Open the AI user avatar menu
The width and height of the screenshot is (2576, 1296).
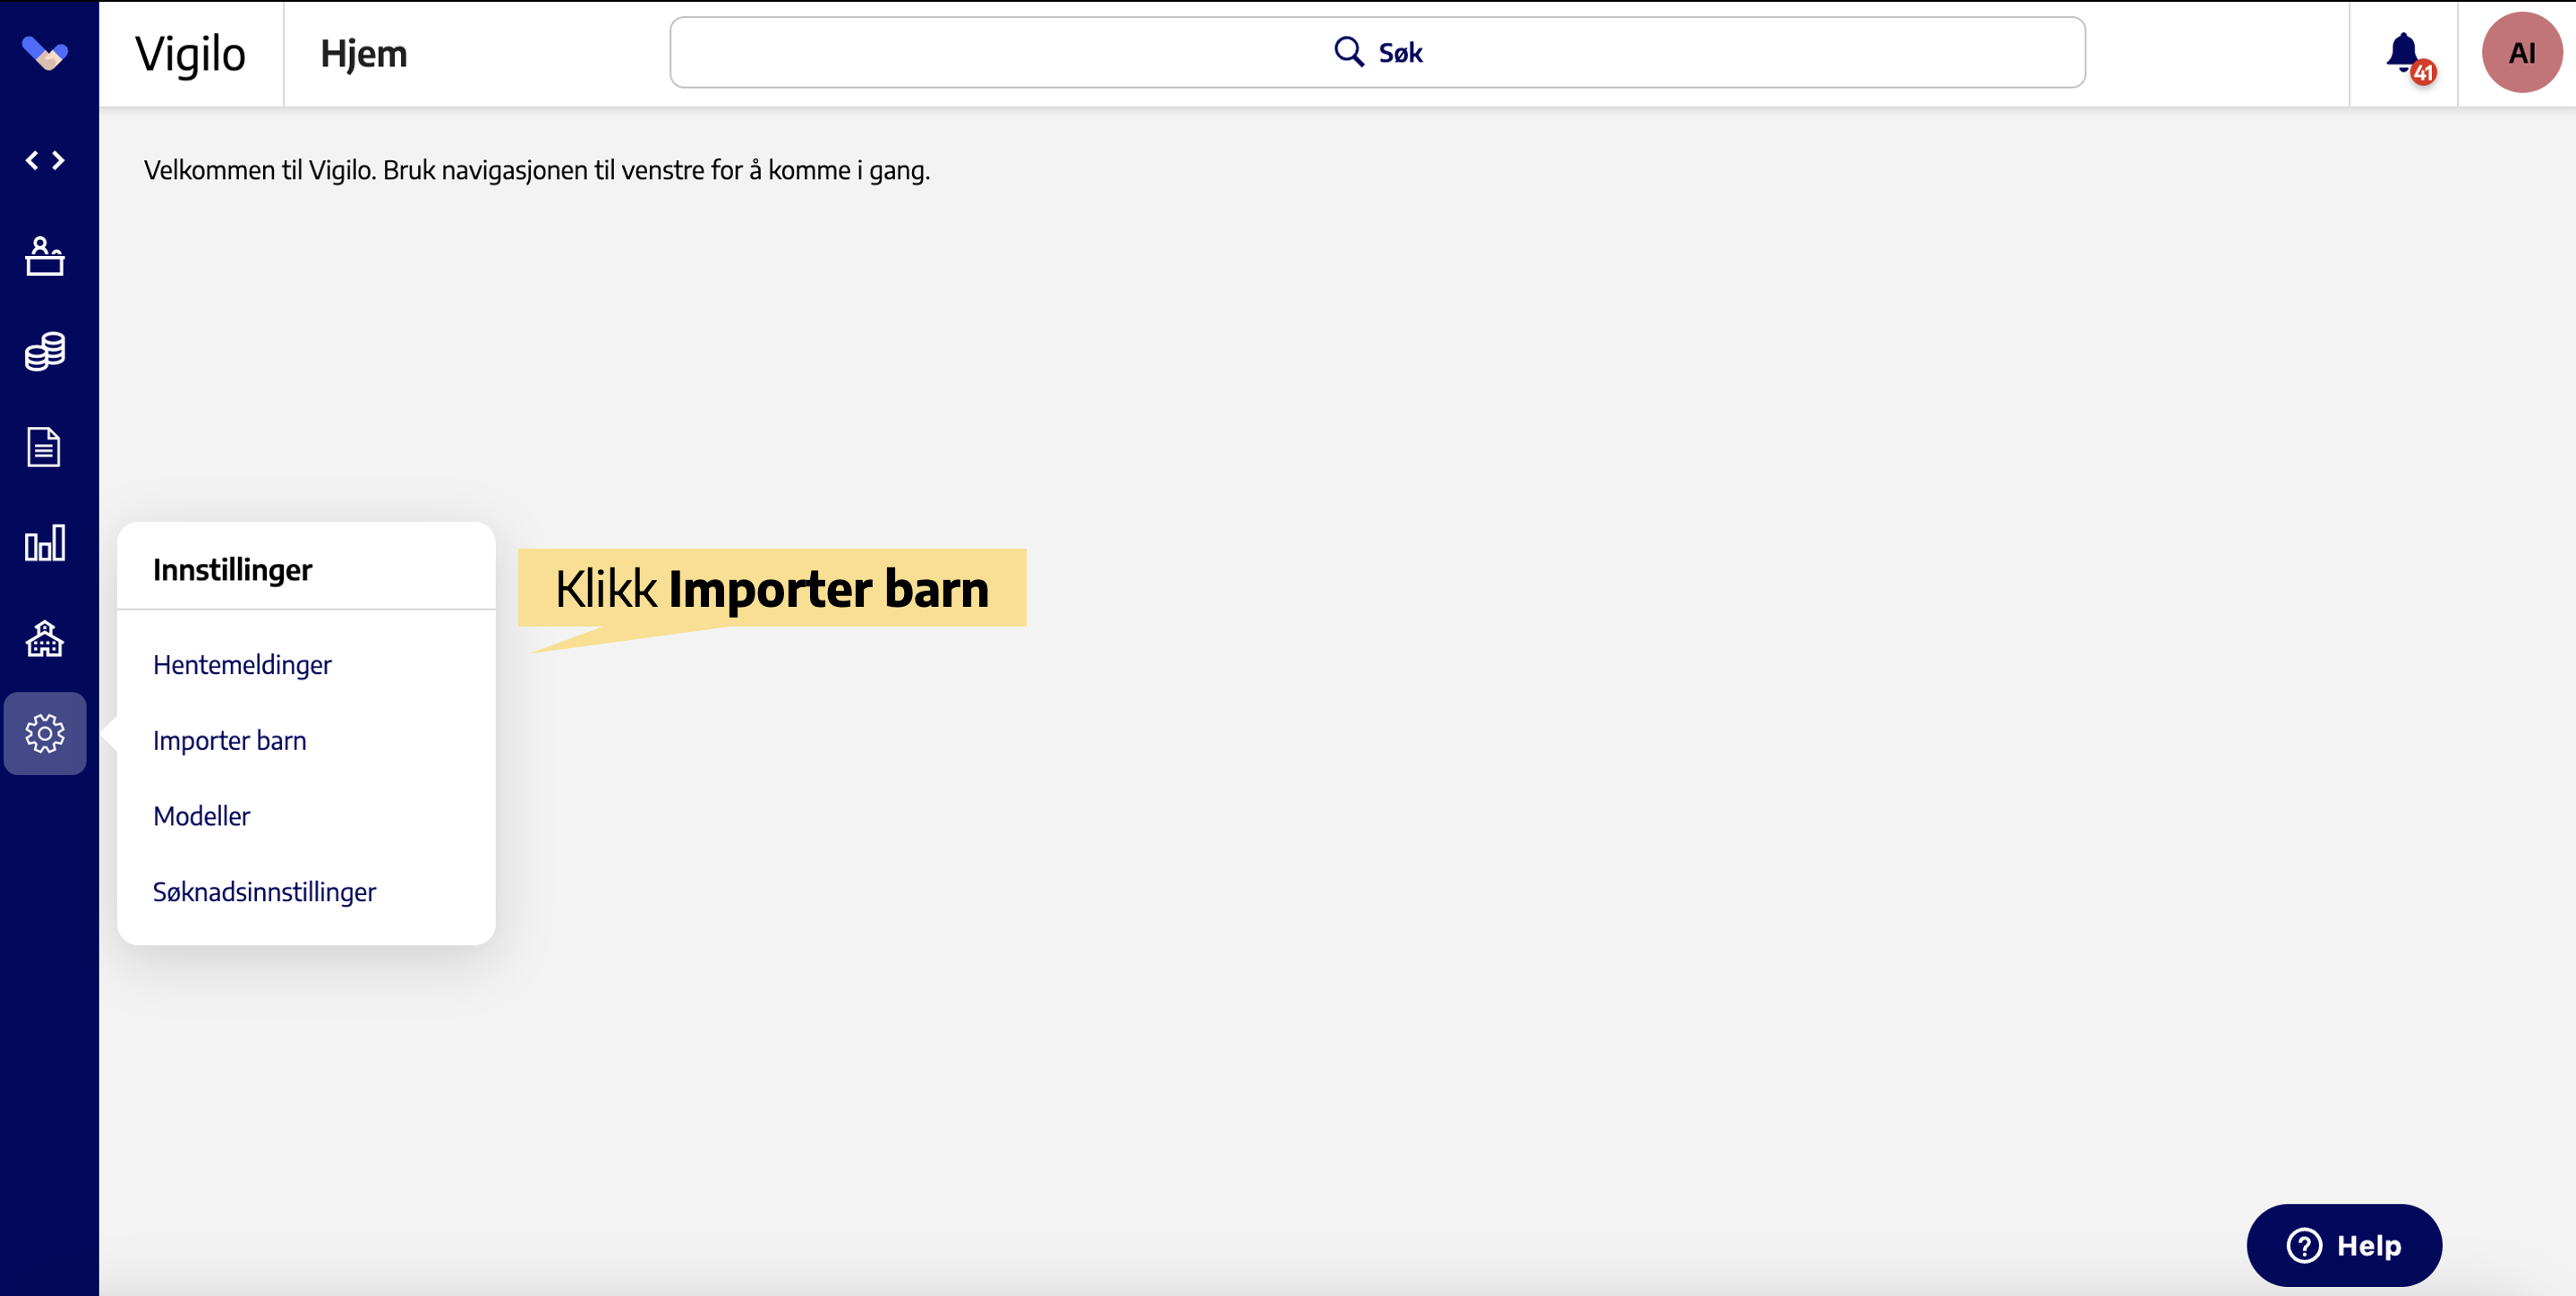(2521, 53)
